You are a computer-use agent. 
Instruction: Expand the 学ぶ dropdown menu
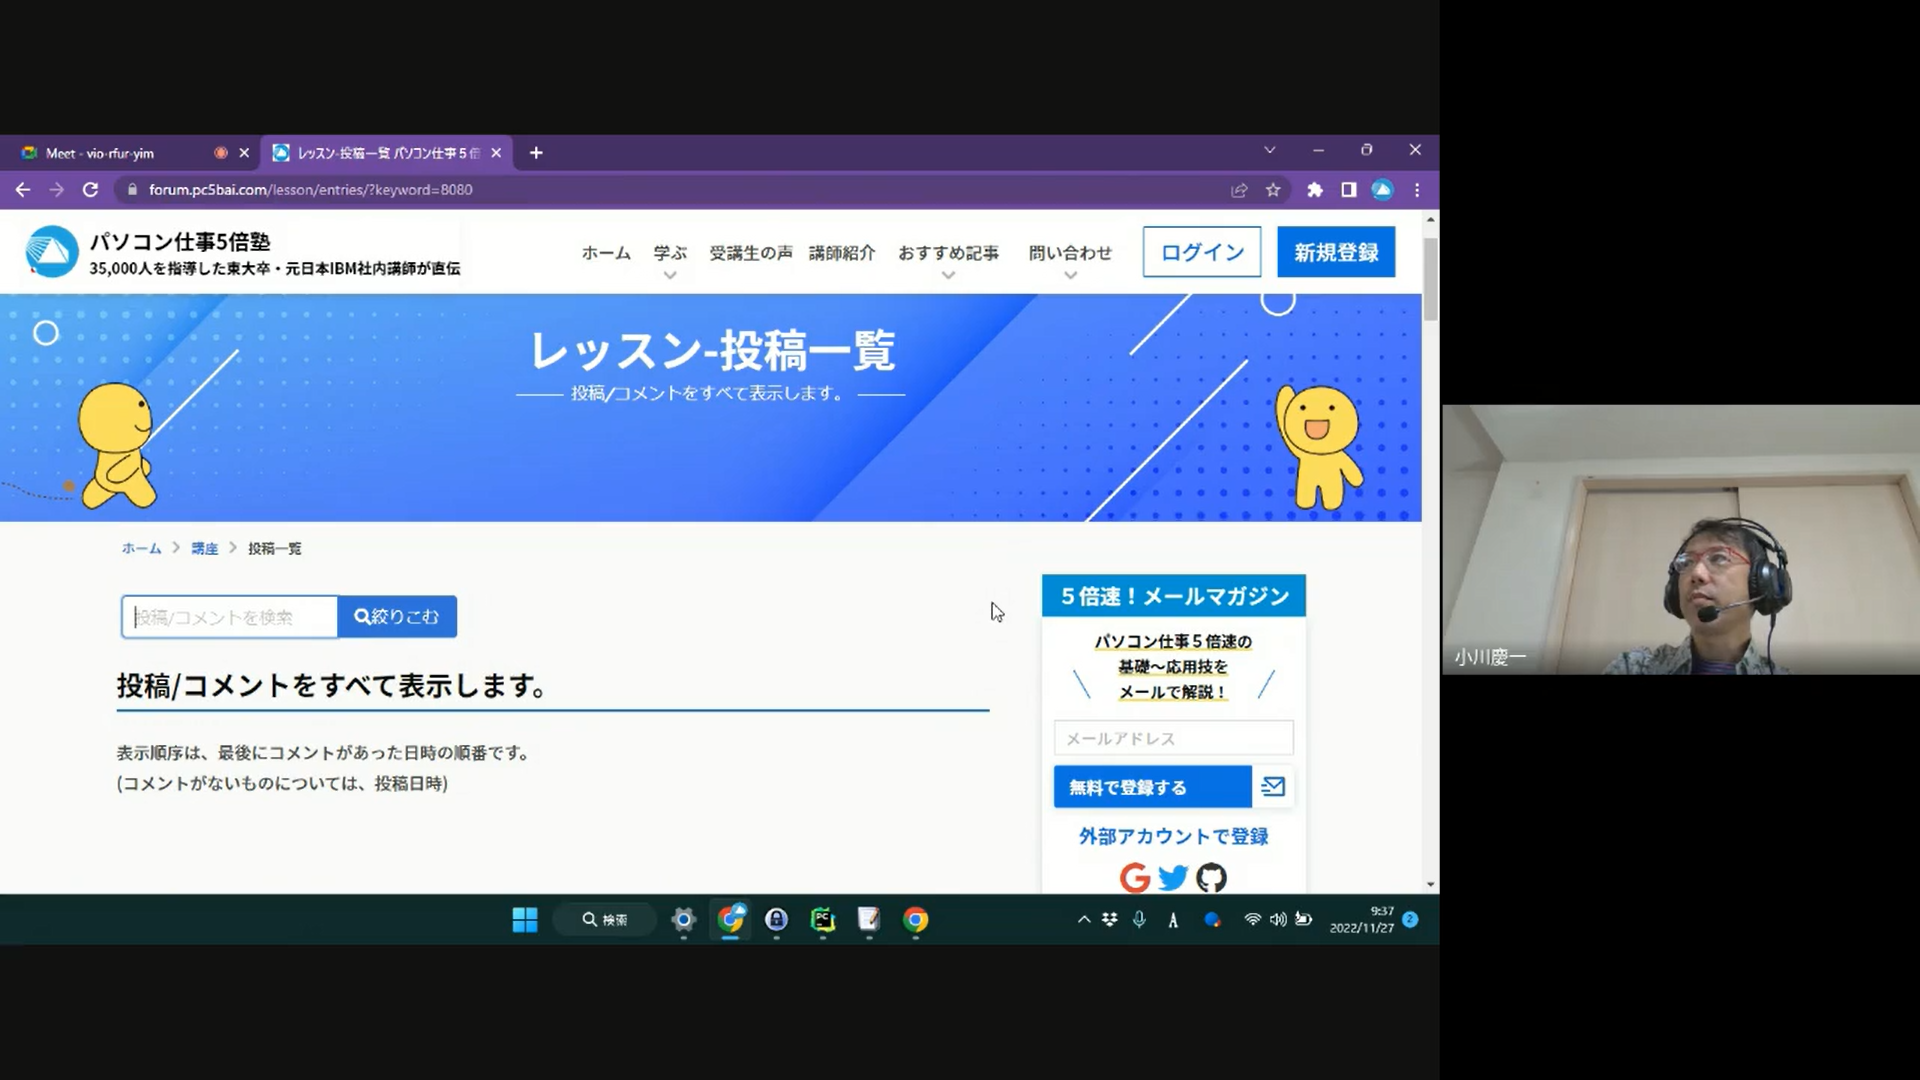(670, 254)
